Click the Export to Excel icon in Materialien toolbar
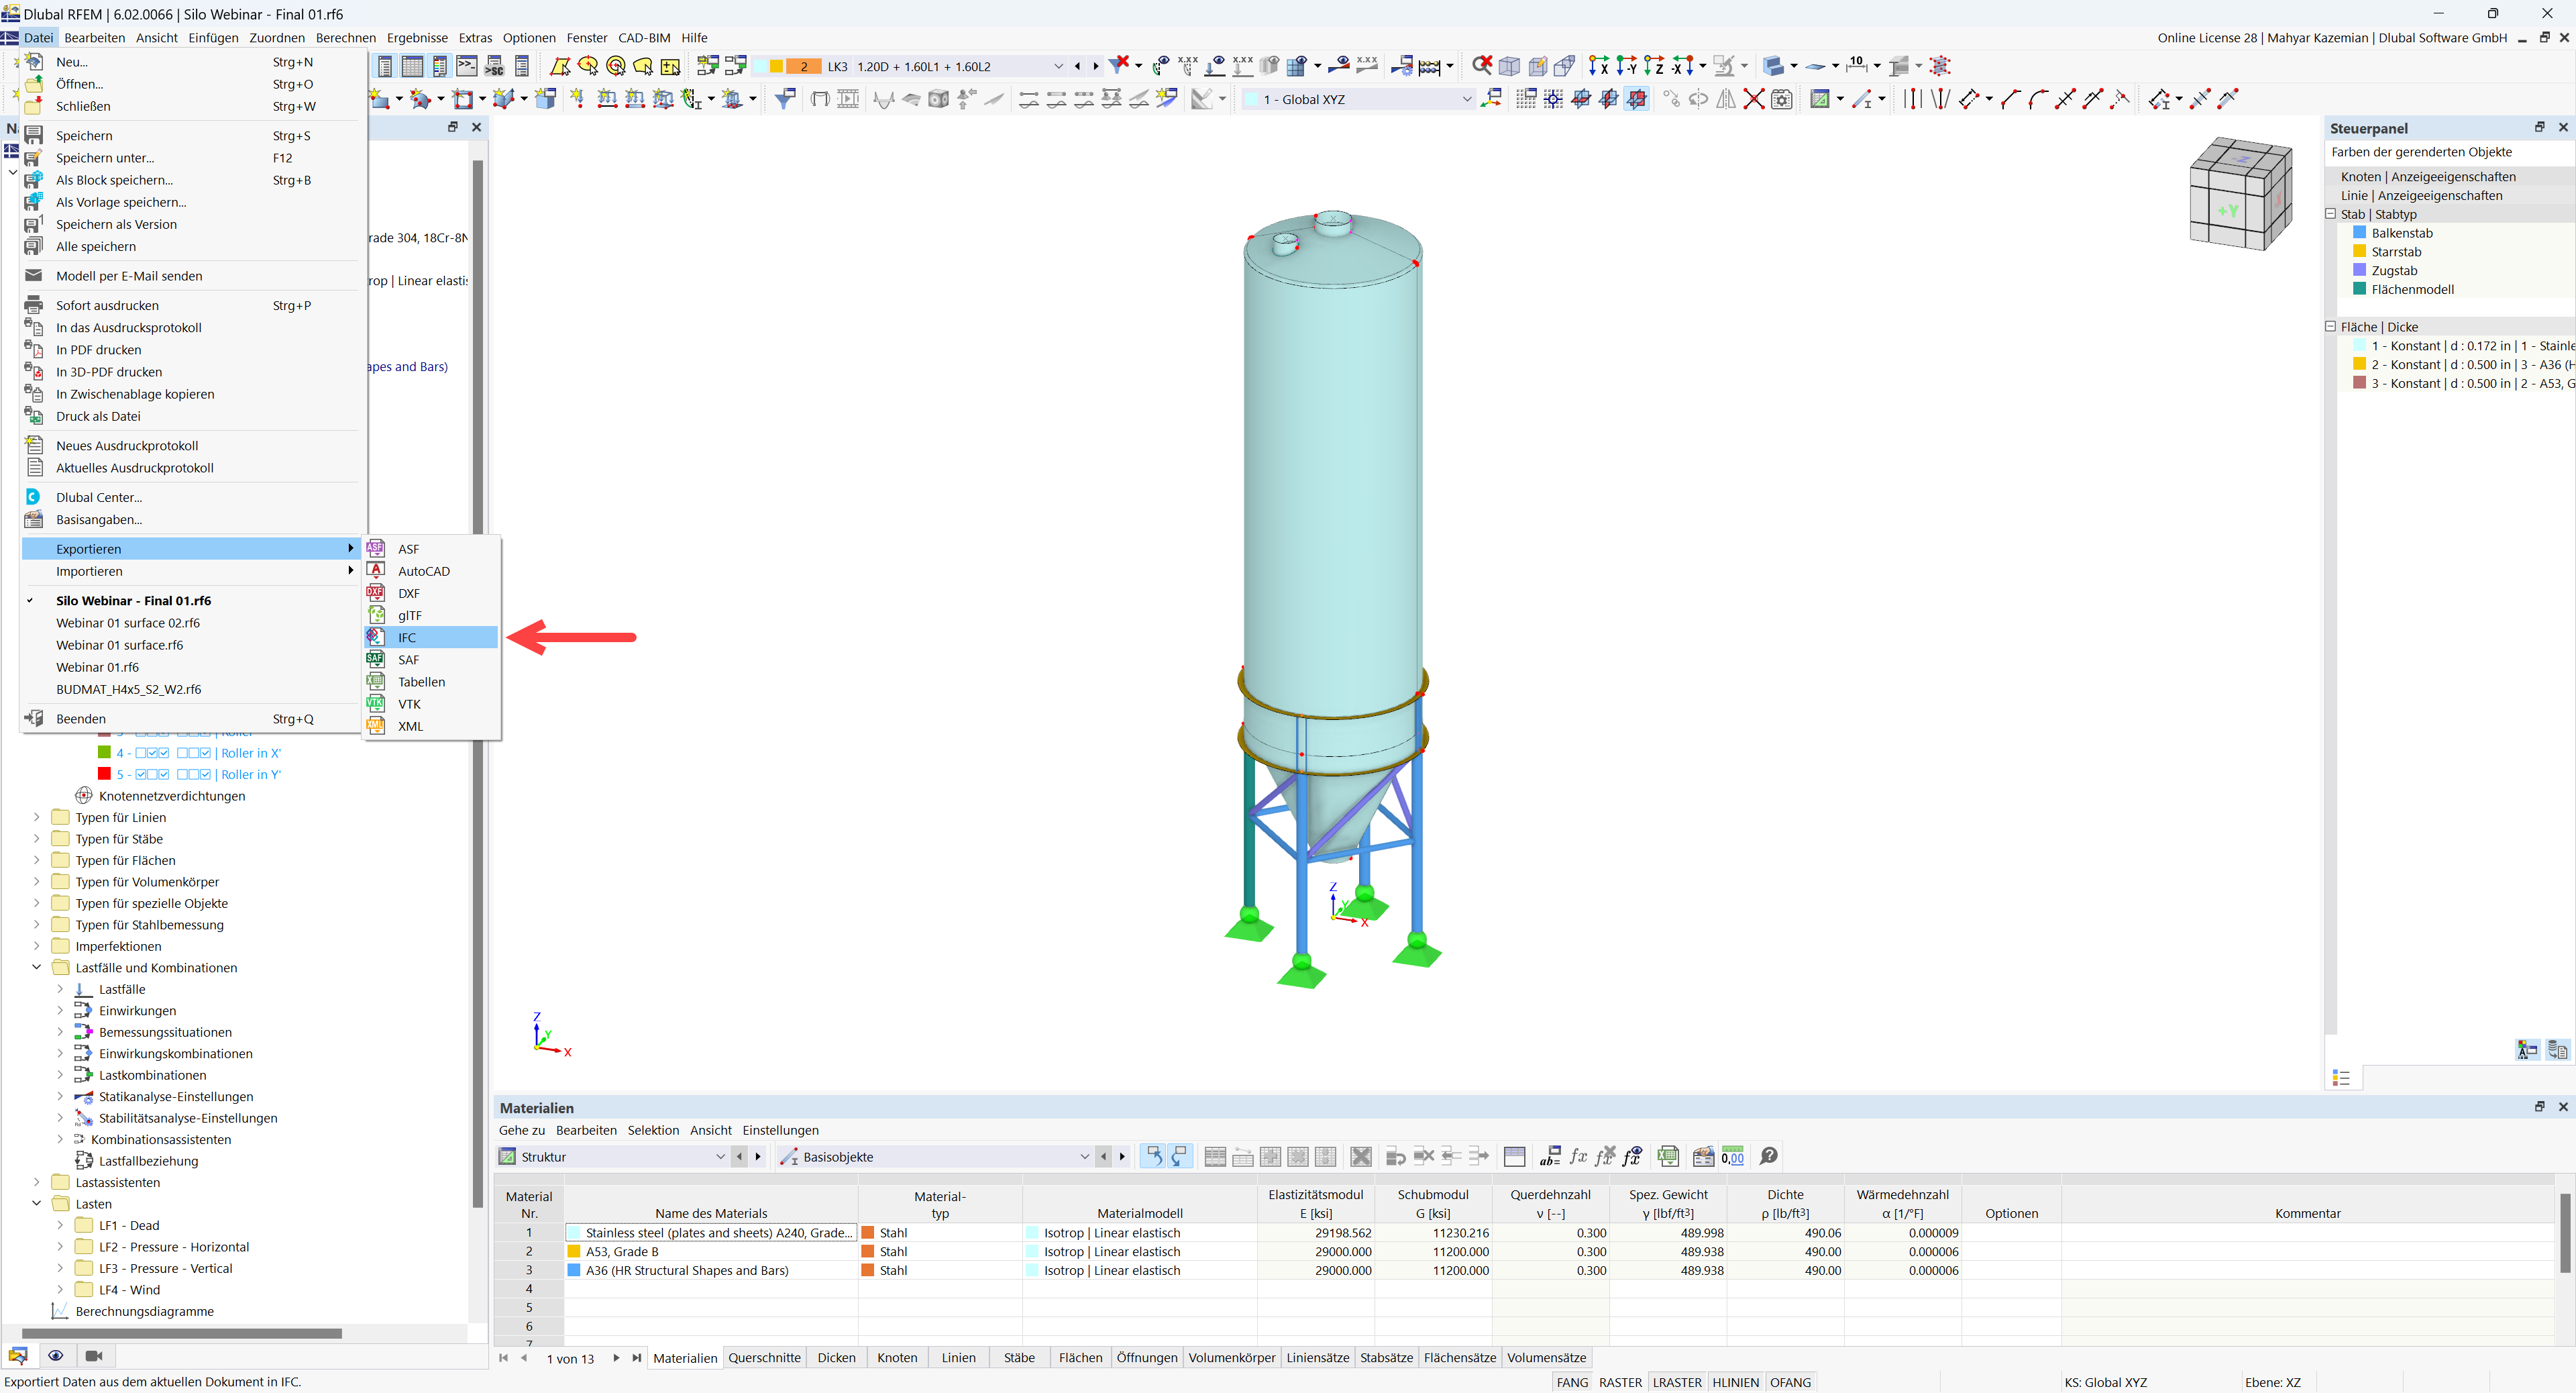The image size is (2576, 1393). point(1668,1157)
